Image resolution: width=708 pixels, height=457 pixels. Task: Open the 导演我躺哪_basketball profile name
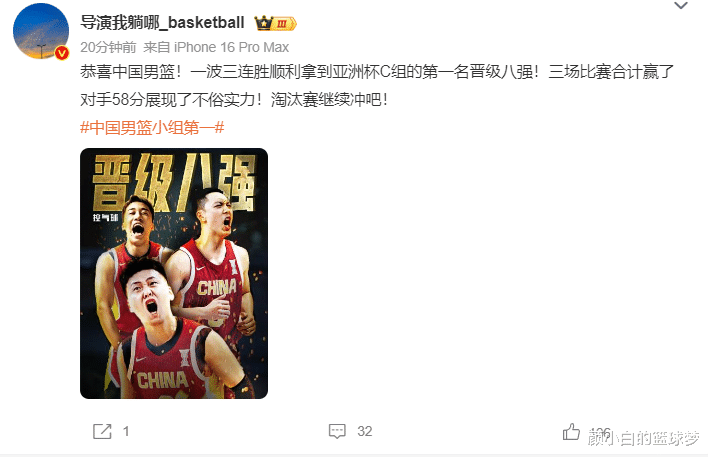(162, 22)
